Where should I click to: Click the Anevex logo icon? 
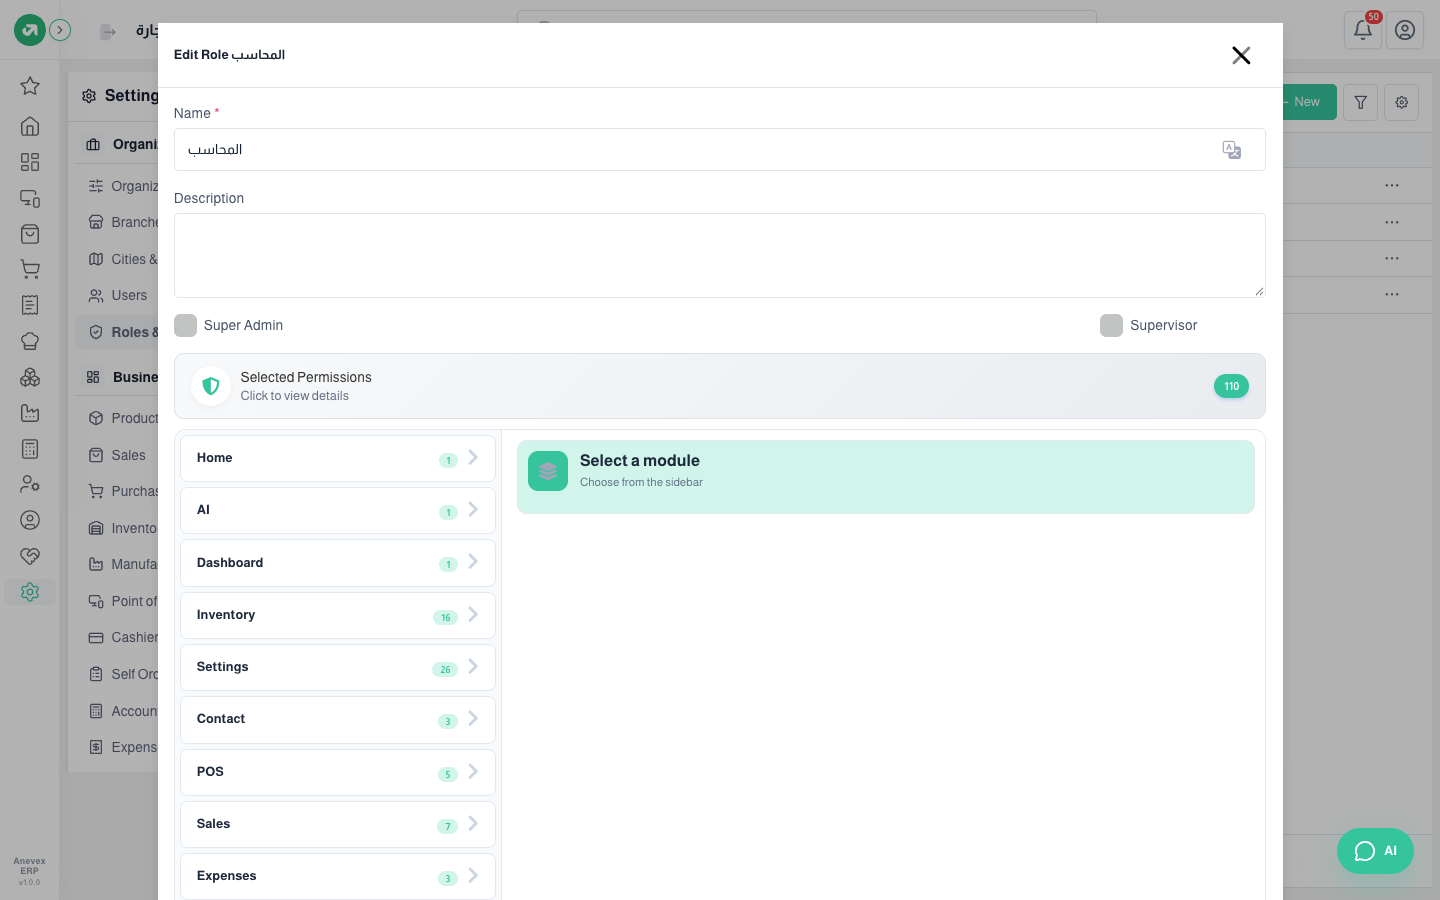30,30
